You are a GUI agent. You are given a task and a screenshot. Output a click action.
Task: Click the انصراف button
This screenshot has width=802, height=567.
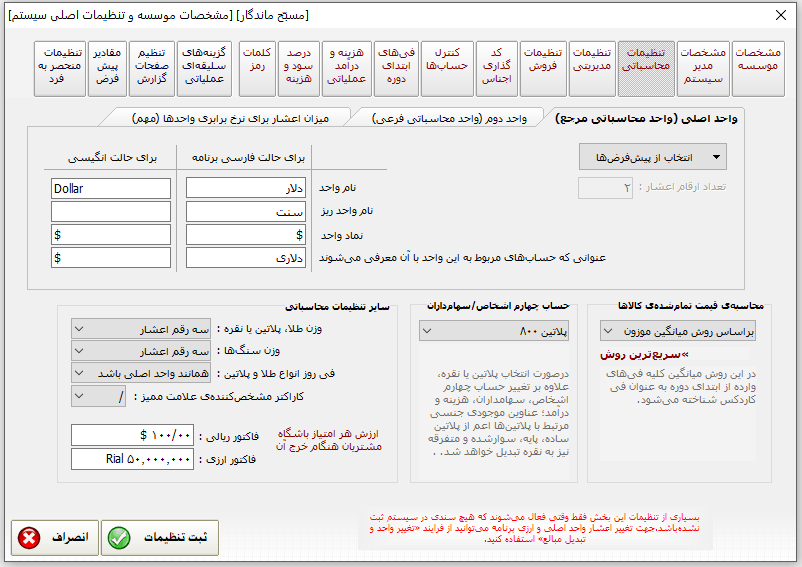pos(55,538)
